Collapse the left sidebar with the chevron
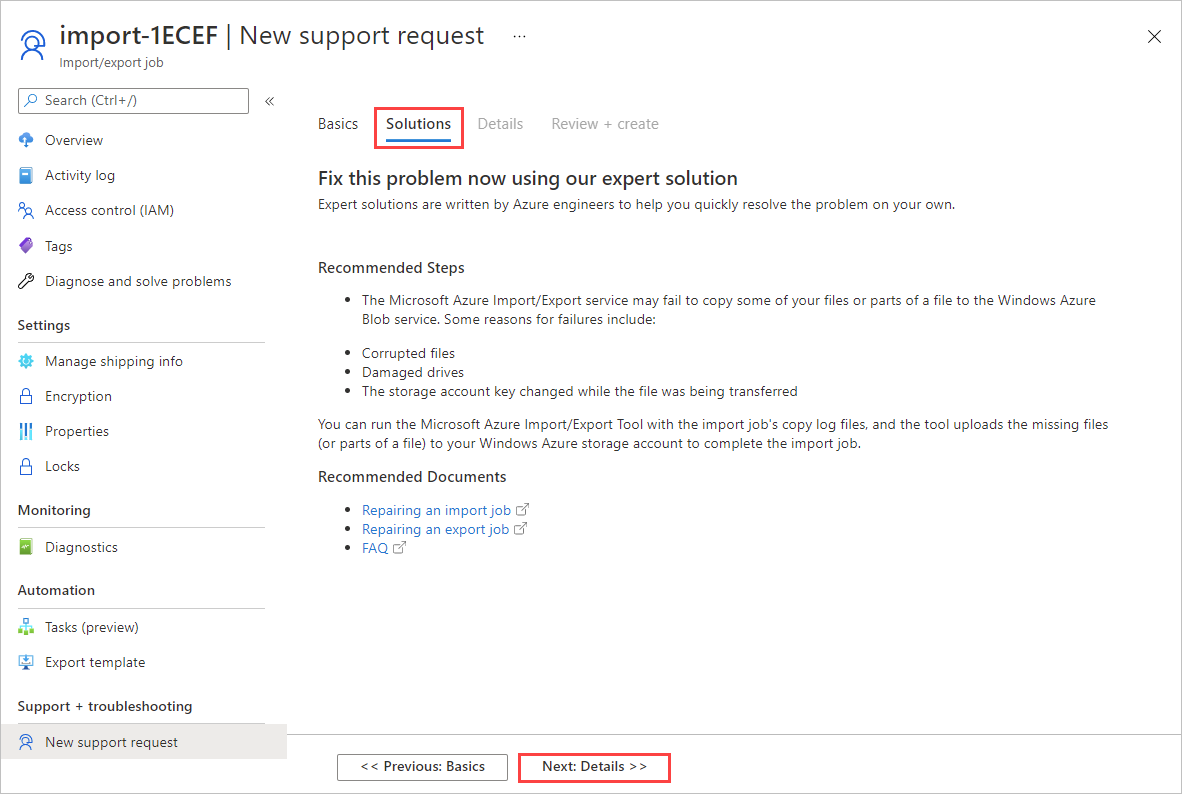The image size is (1182, 794). click(268, 100)
